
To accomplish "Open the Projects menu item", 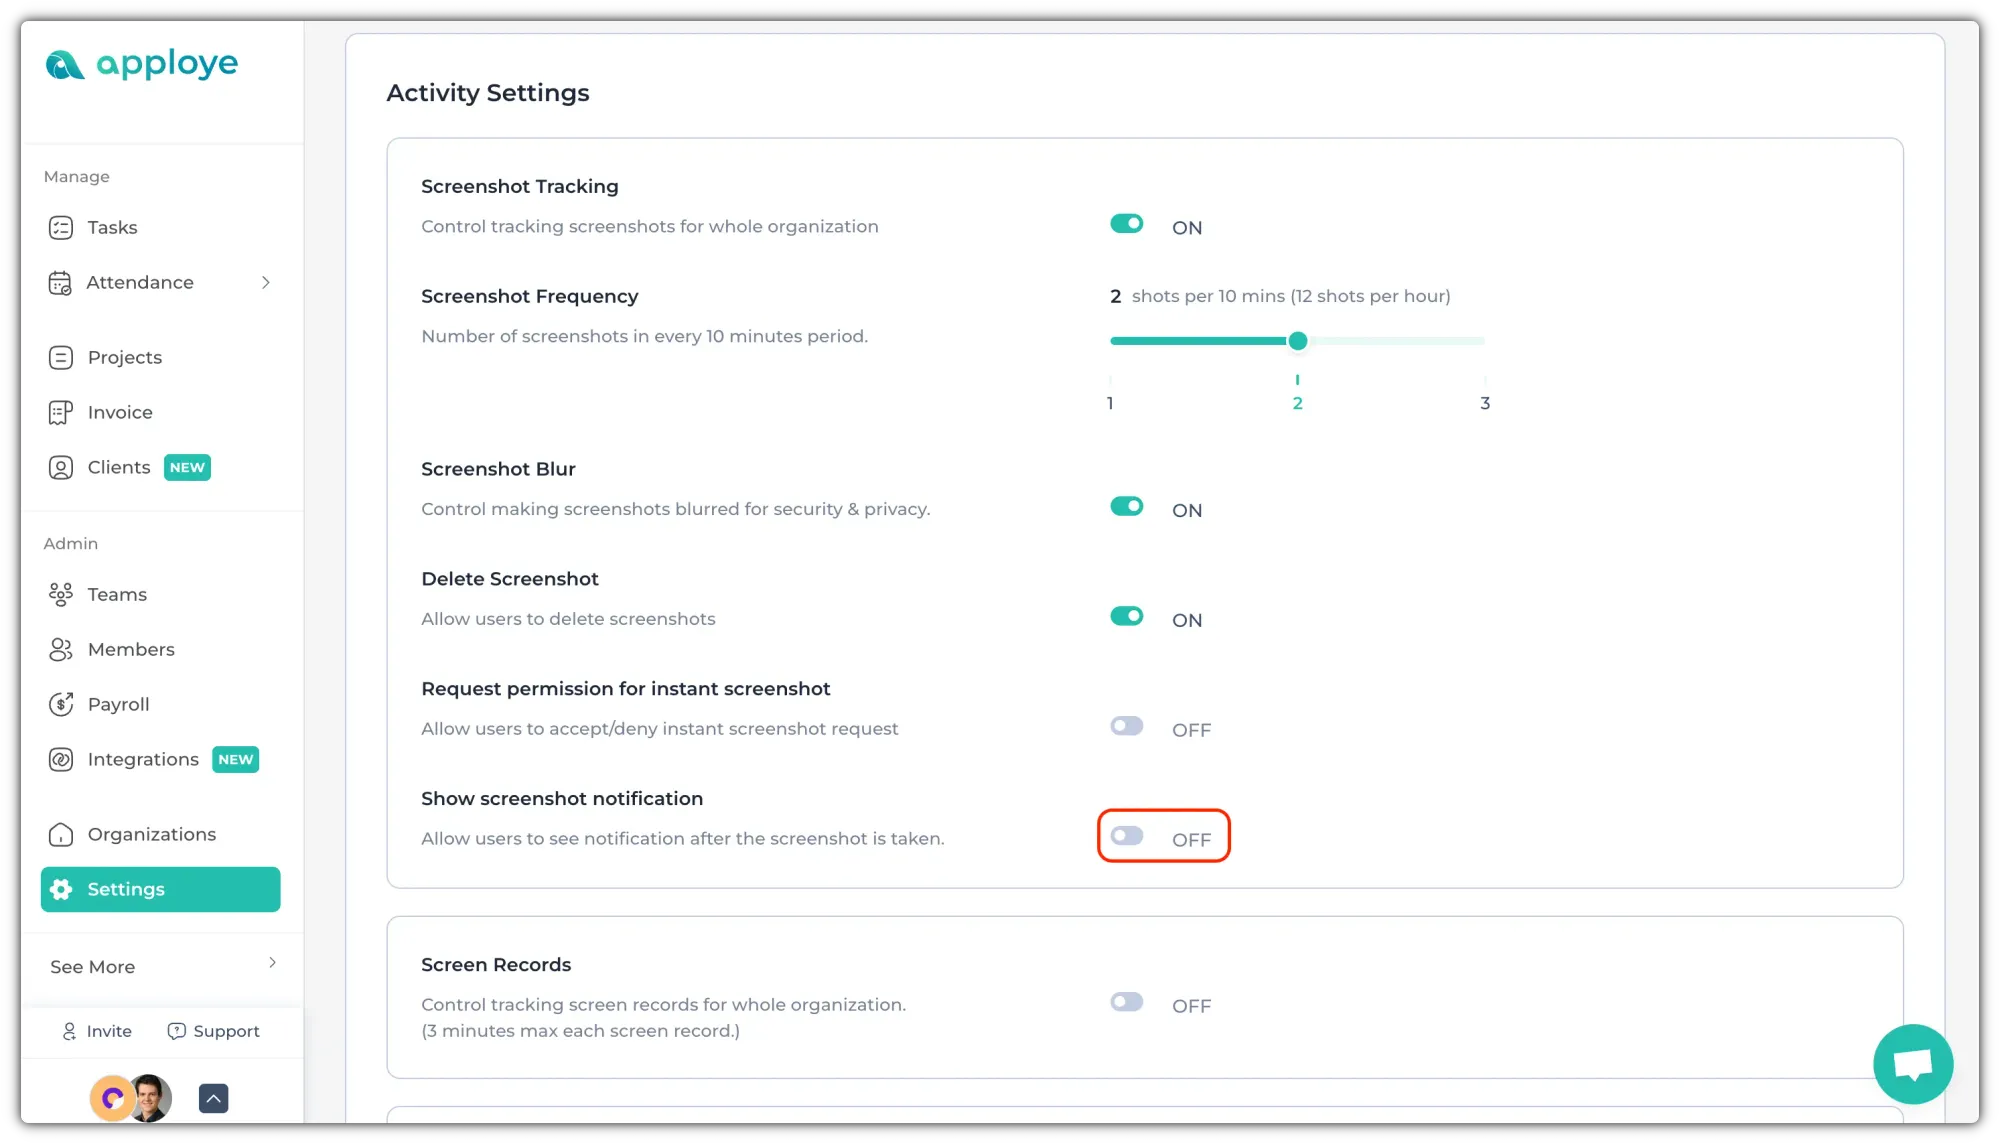I will click(x=125, y=358).
